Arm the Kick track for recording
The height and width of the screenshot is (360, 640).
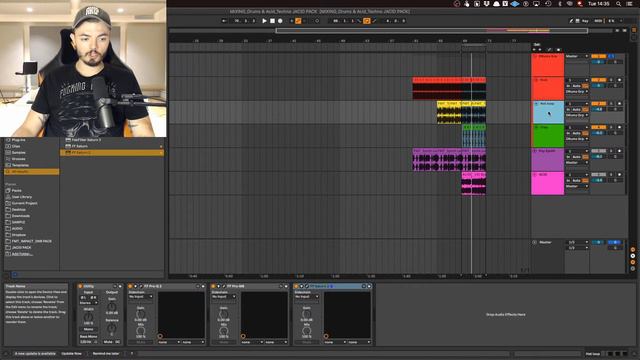point(619,80)
